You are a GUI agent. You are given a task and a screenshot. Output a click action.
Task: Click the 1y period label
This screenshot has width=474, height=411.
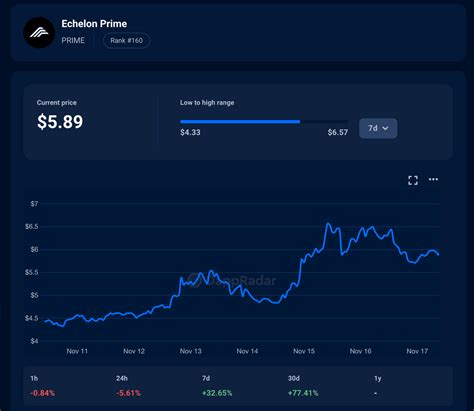point(378,378)
